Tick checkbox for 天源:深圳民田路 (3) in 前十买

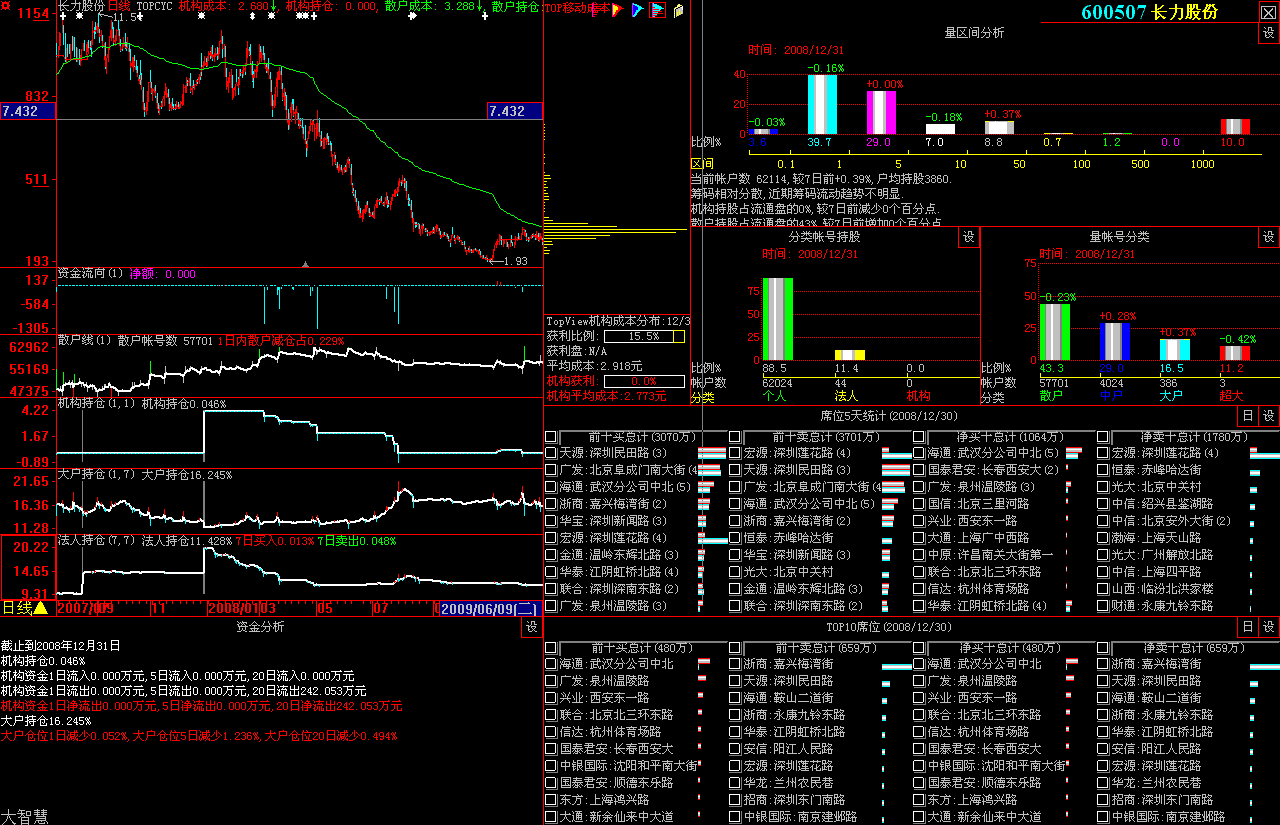pyautogui.click(x=551, y=453)
